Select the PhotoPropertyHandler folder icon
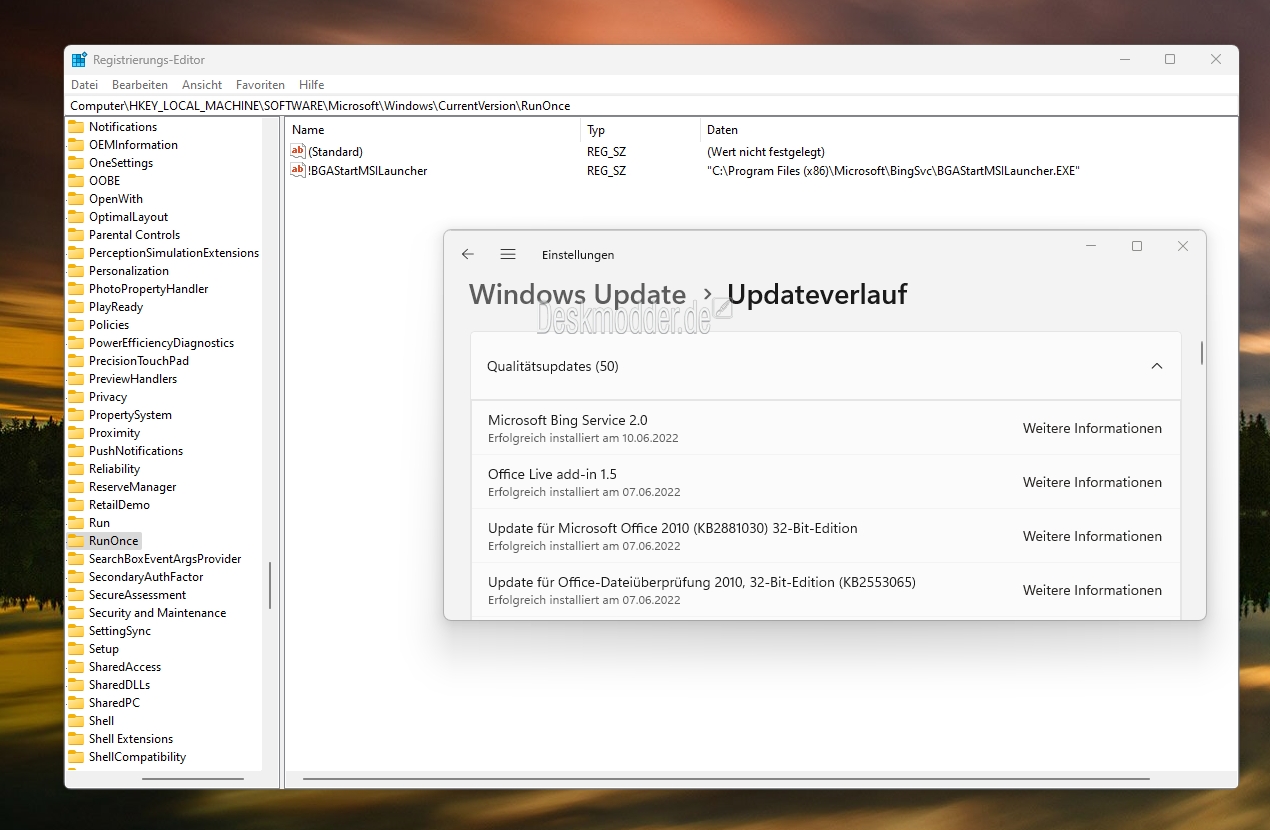Image resolution: width=1270 pixels, height=830 pixels. (76, 289)
